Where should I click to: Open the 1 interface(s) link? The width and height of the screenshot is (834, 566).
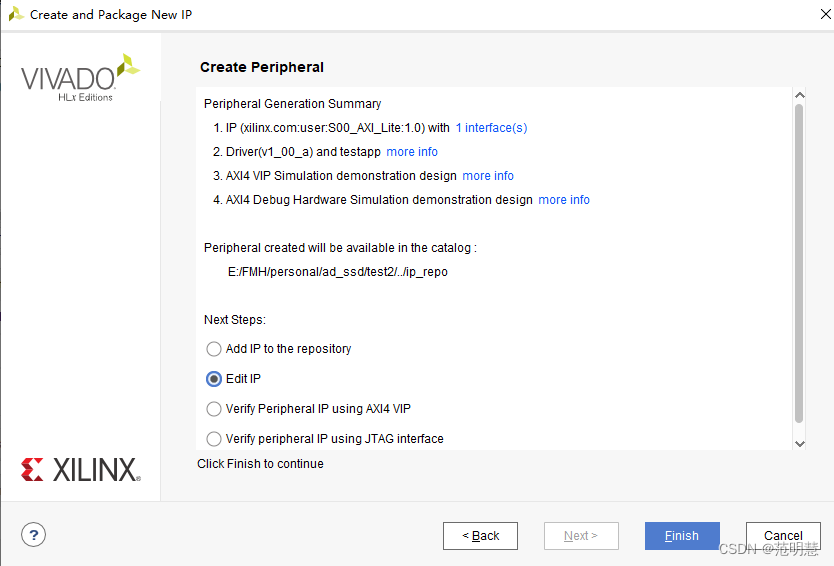[491, 128]
